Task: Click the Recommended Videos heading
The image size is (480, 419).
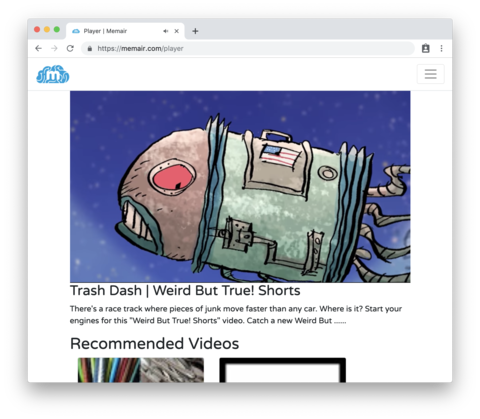Action: click(154, 344)
